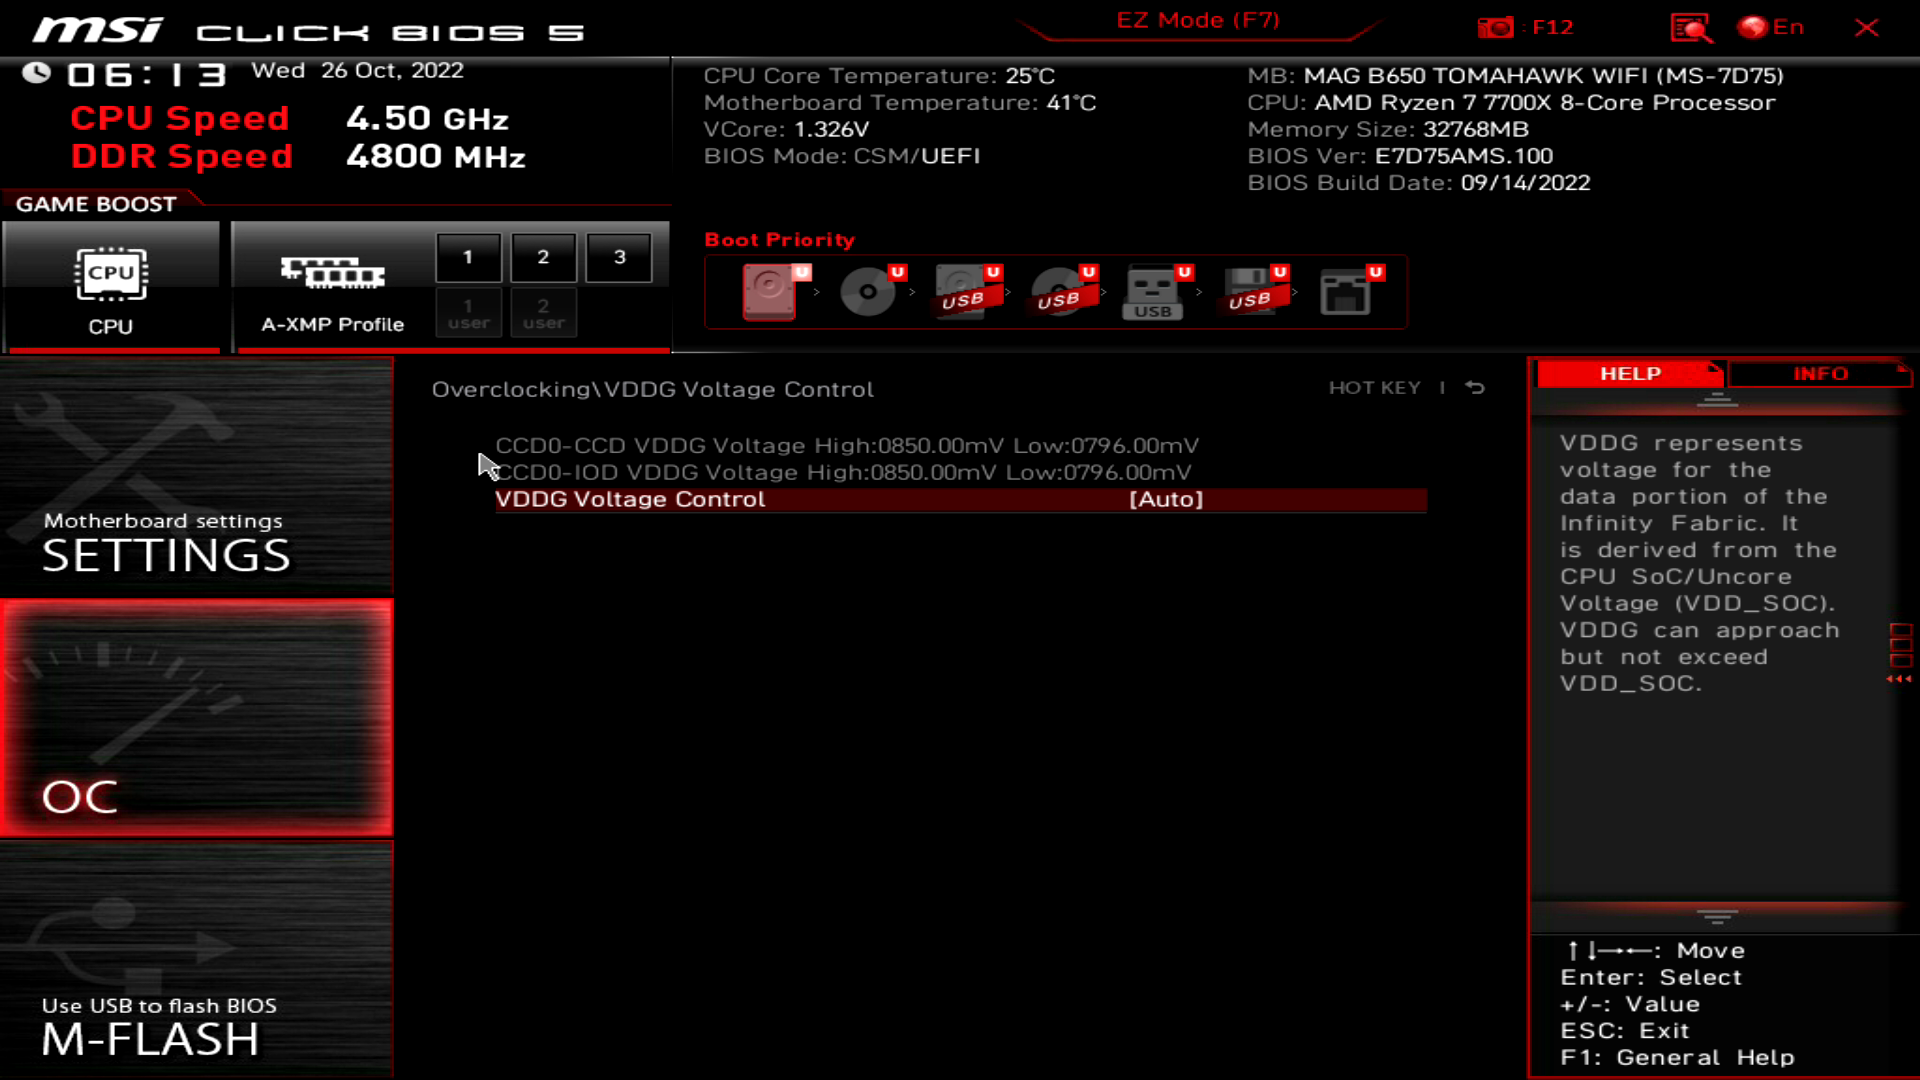Click the OC section icon in sidebar
This screenshot has width=1920, height=1080.
pos(198,717)
